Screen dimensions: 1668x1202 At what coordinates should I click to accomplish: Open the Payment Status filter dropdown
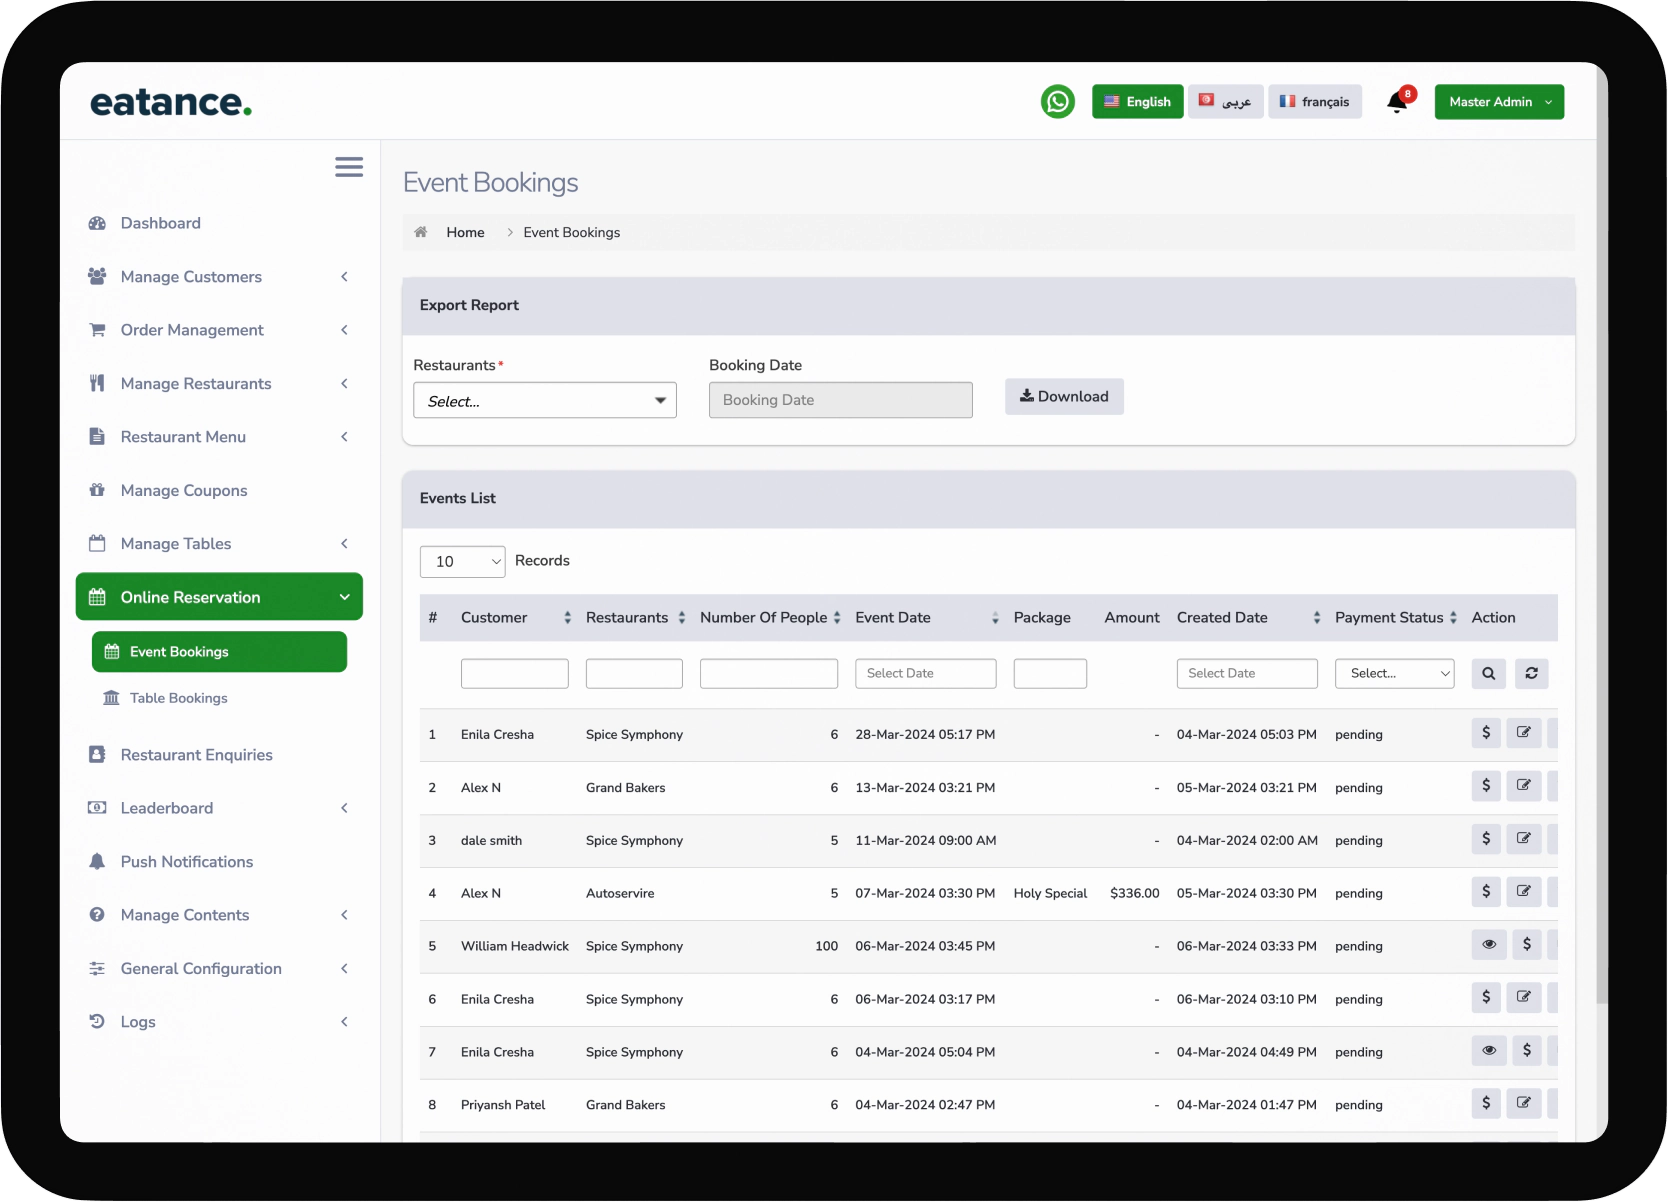[1394, 674]
